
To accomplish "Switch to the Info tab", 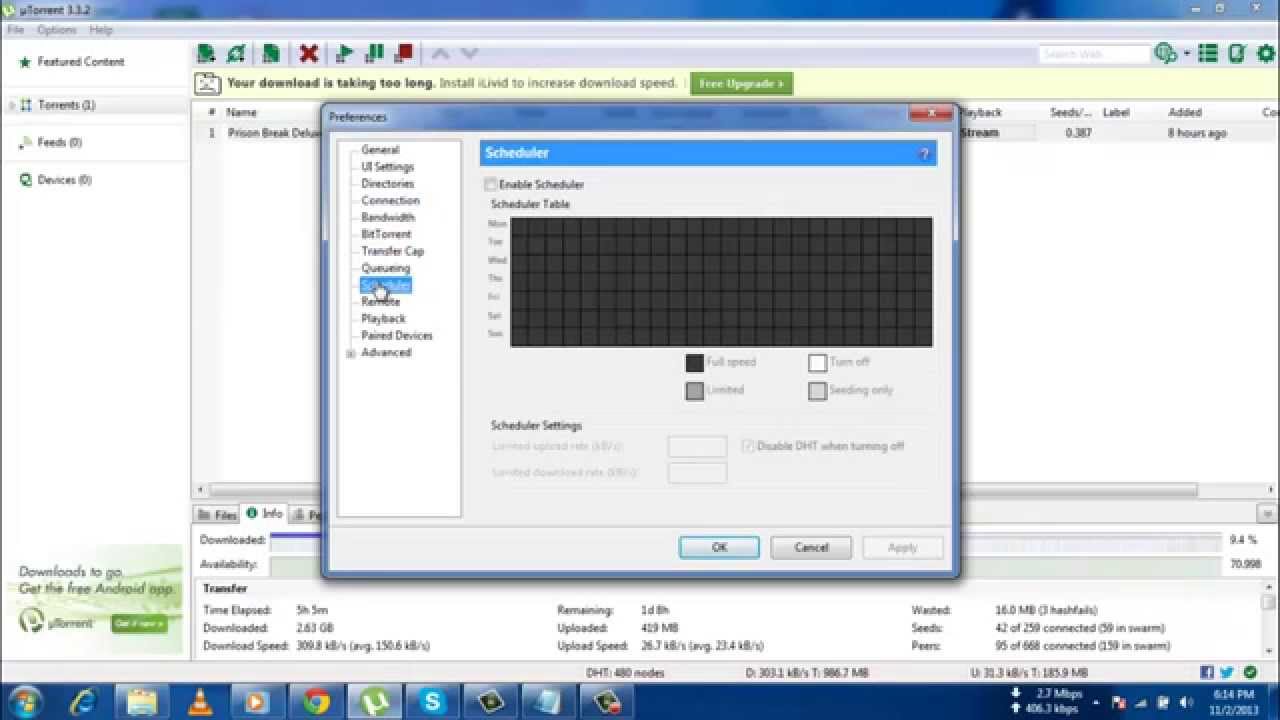I will click(x=265, y=514).
